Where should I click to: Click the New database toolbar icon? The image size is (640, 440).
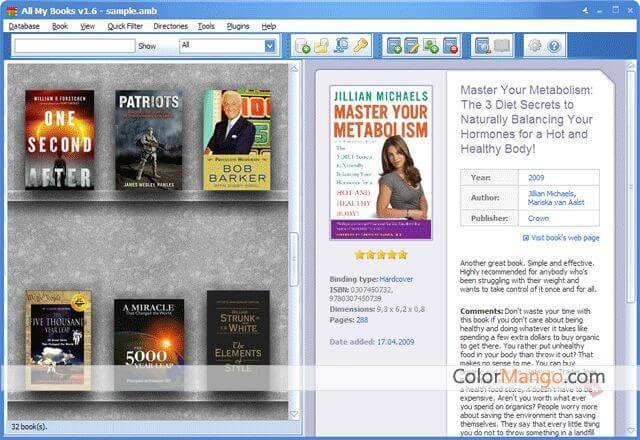pos(302,46)
